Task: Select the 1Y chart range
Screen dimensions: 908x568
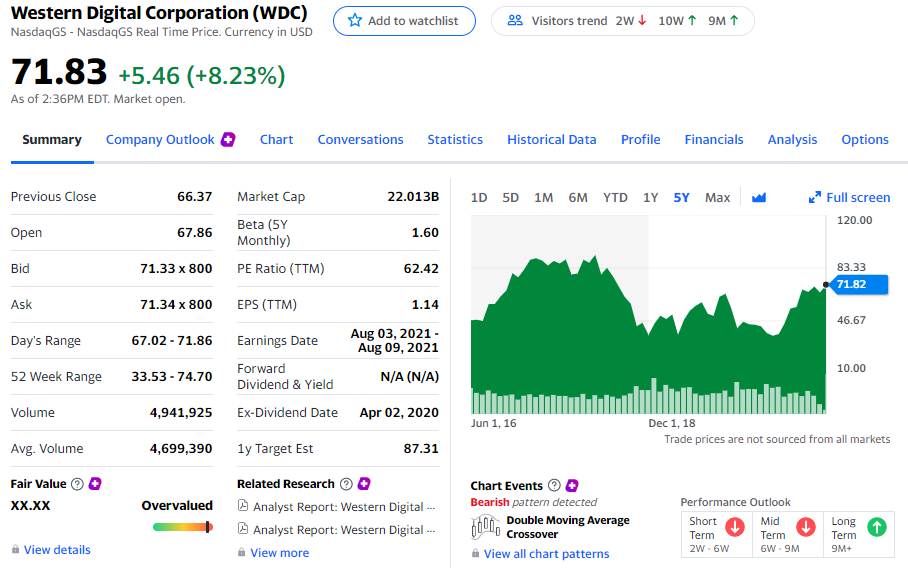Action: (x=650, y=197)
